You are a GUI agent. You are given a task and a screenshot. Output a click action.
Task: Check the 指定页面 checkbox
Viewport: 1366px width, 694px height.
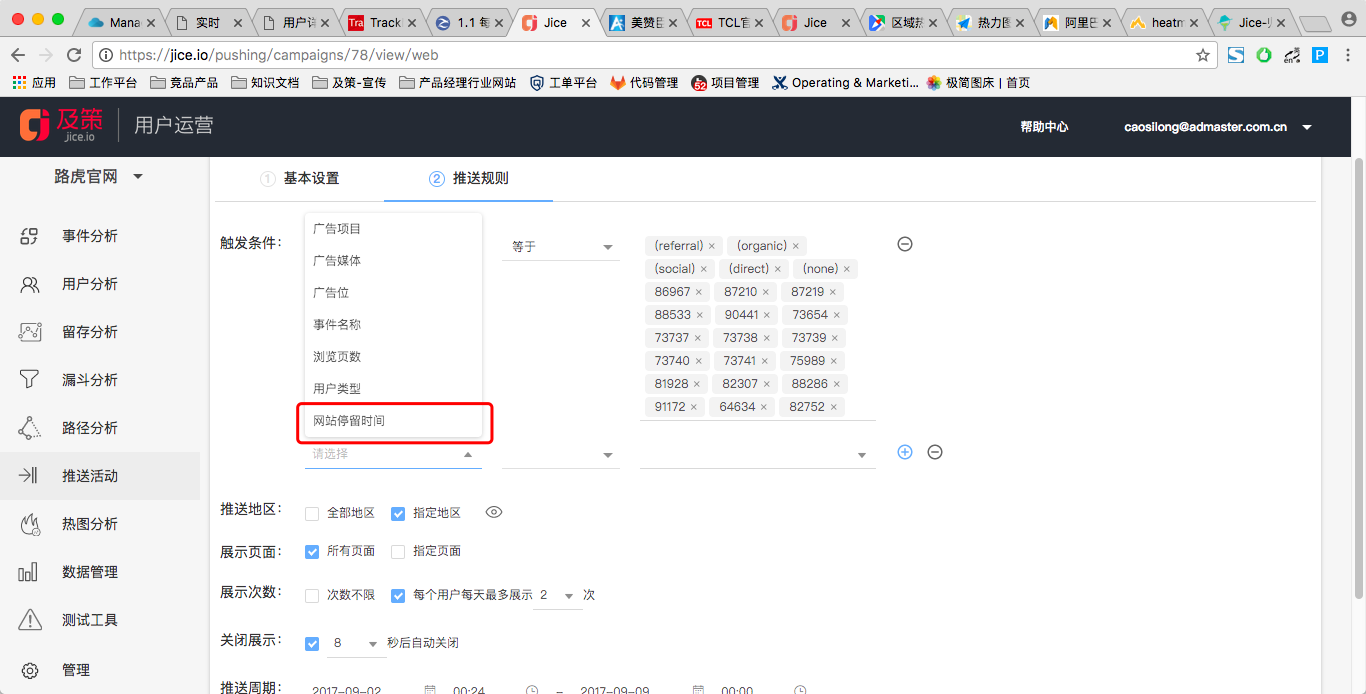point(397,550)
